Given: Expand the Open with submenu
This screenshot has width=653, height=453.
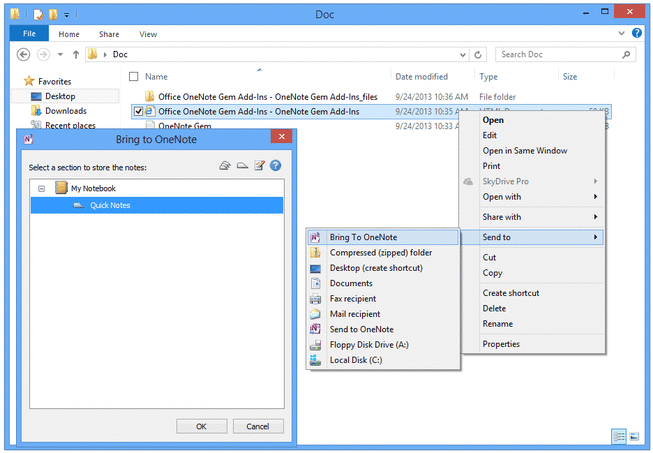Looking at the screenshot, I should click(x=532, y=197).
